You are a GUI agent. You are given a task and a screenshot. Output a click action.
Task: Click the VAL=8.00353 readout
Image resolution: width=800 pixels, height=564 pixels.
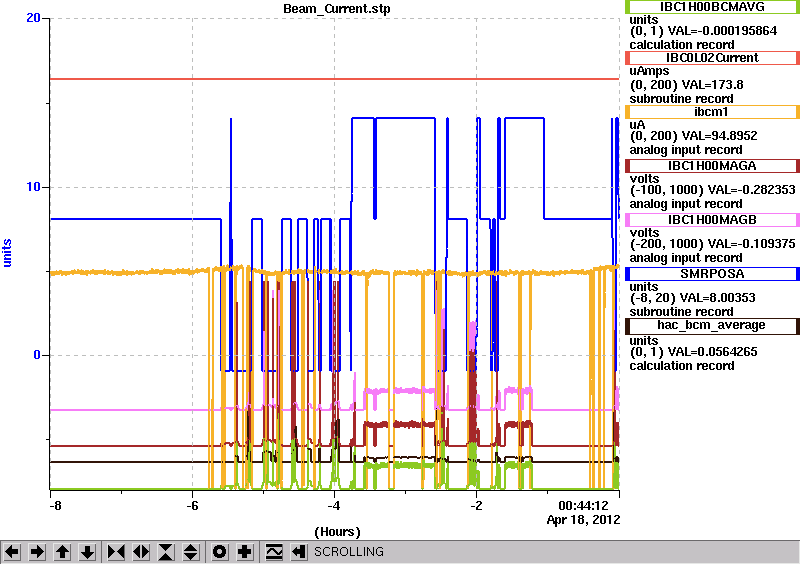(712, 298)
